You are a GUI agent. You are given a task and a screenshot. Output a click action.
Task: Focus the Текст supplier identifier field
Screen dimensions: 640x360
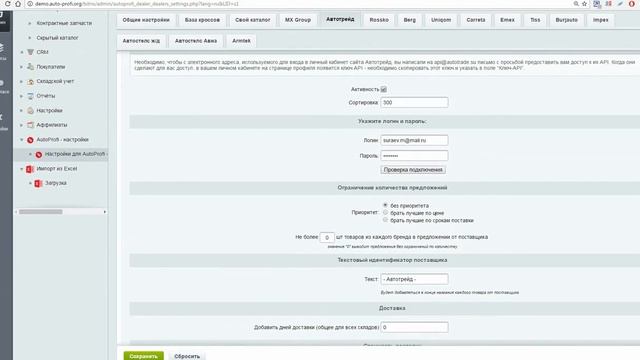414,279
